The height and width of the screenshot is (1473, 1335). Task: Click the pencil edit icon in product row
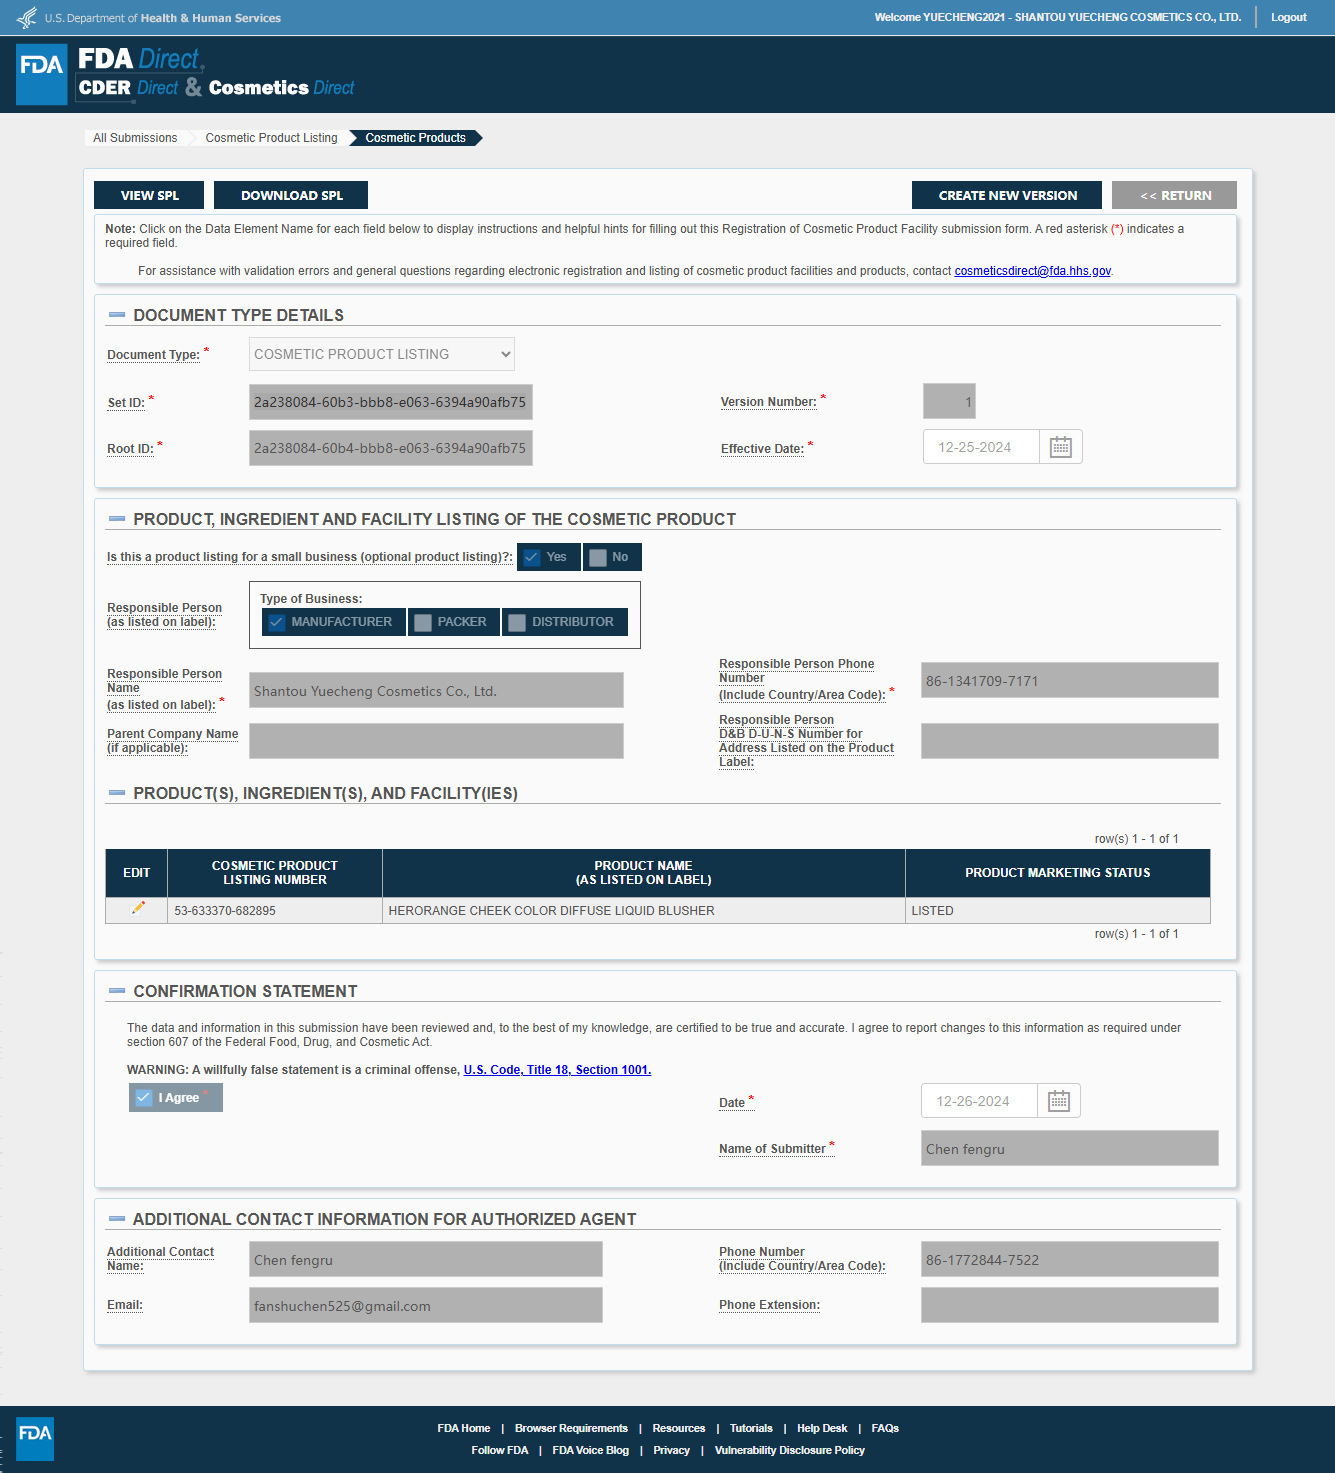pyautogui.click(x=138, y=908)
